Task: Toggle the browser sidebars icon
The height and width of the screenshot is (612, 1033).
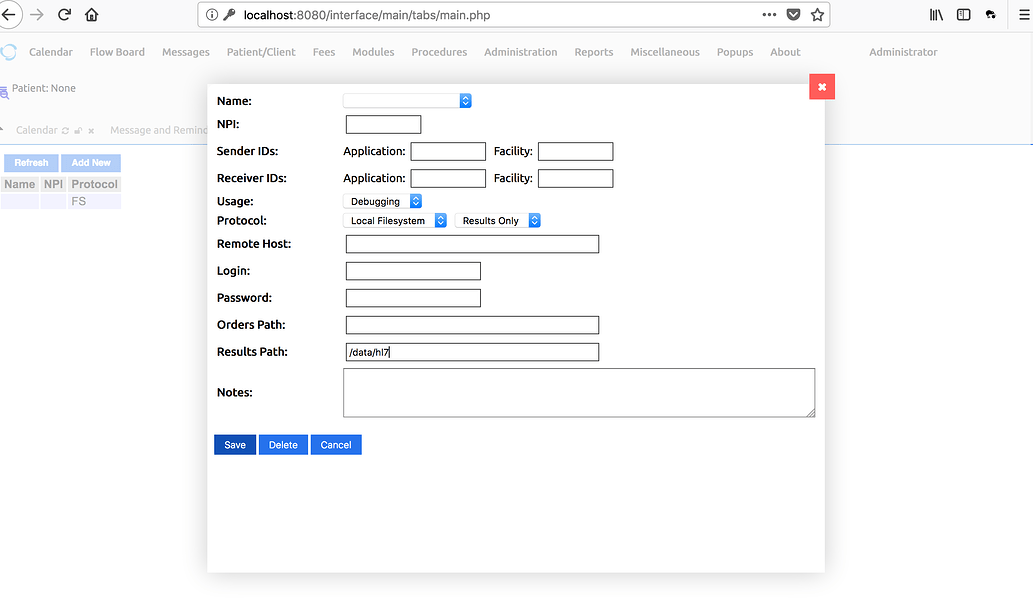Action: (963, 14)
